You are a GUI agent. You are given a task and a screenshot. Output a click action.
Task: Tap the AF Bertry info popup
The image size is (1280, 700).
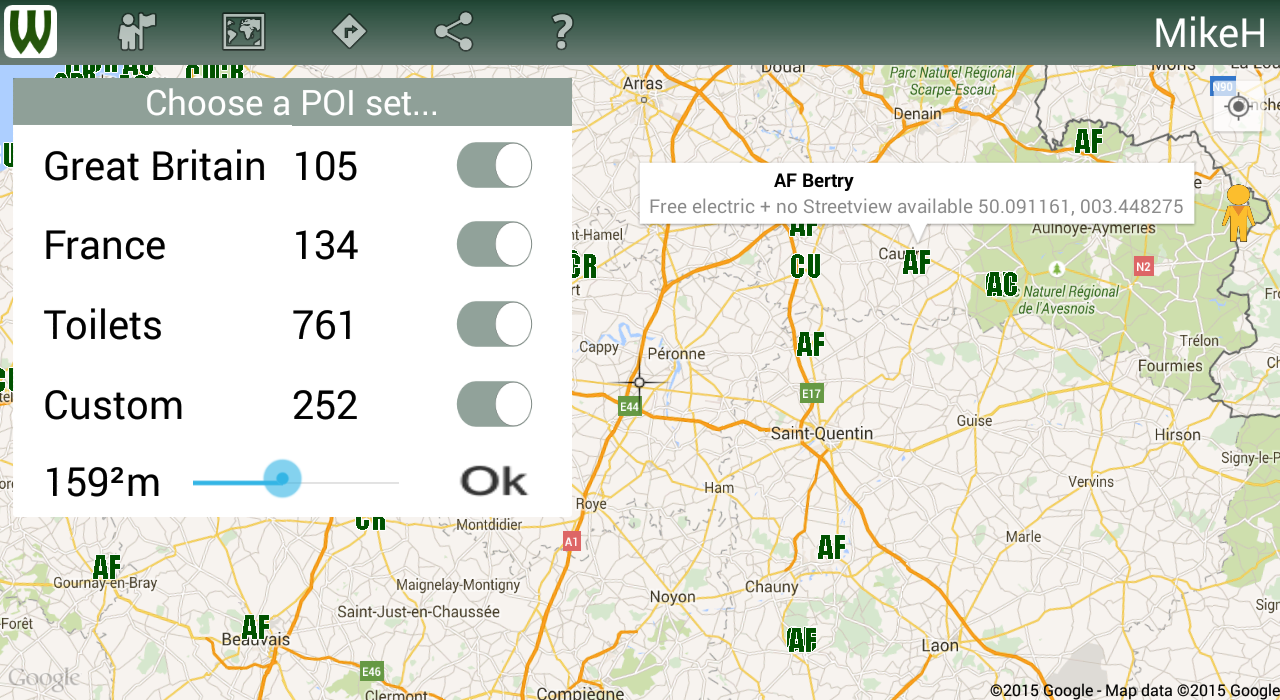pyautogui.click(x=917, y=193)
